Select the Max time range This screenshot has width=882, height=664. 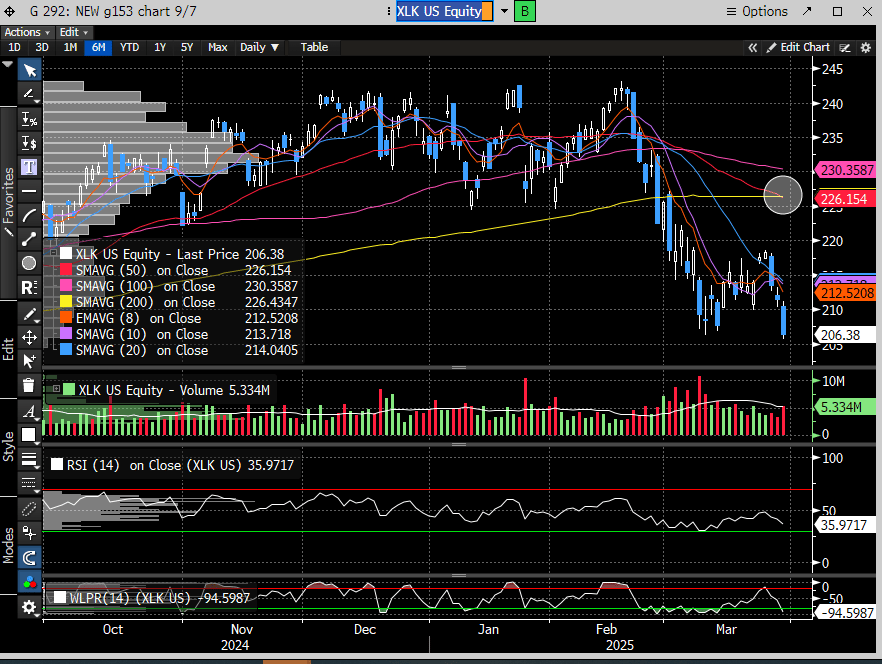[218, 47]
